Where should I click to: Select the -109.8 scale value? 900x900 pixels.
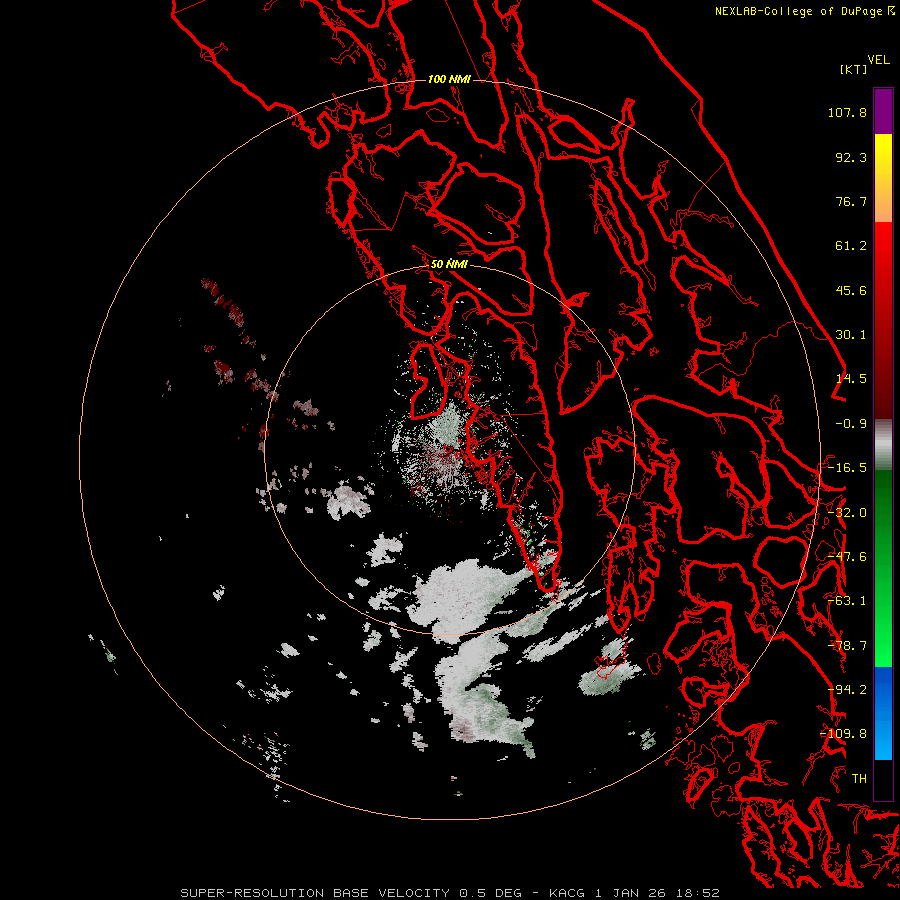pyautogui.click(x=843, y=734)
